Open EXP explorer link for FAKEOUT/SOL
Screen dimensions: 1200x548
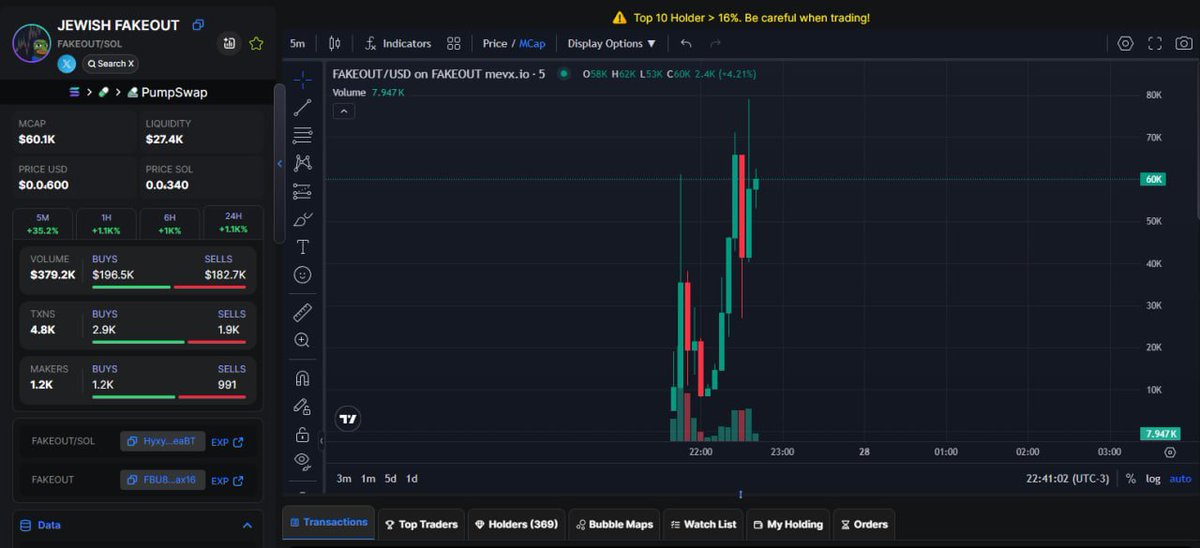227,441
